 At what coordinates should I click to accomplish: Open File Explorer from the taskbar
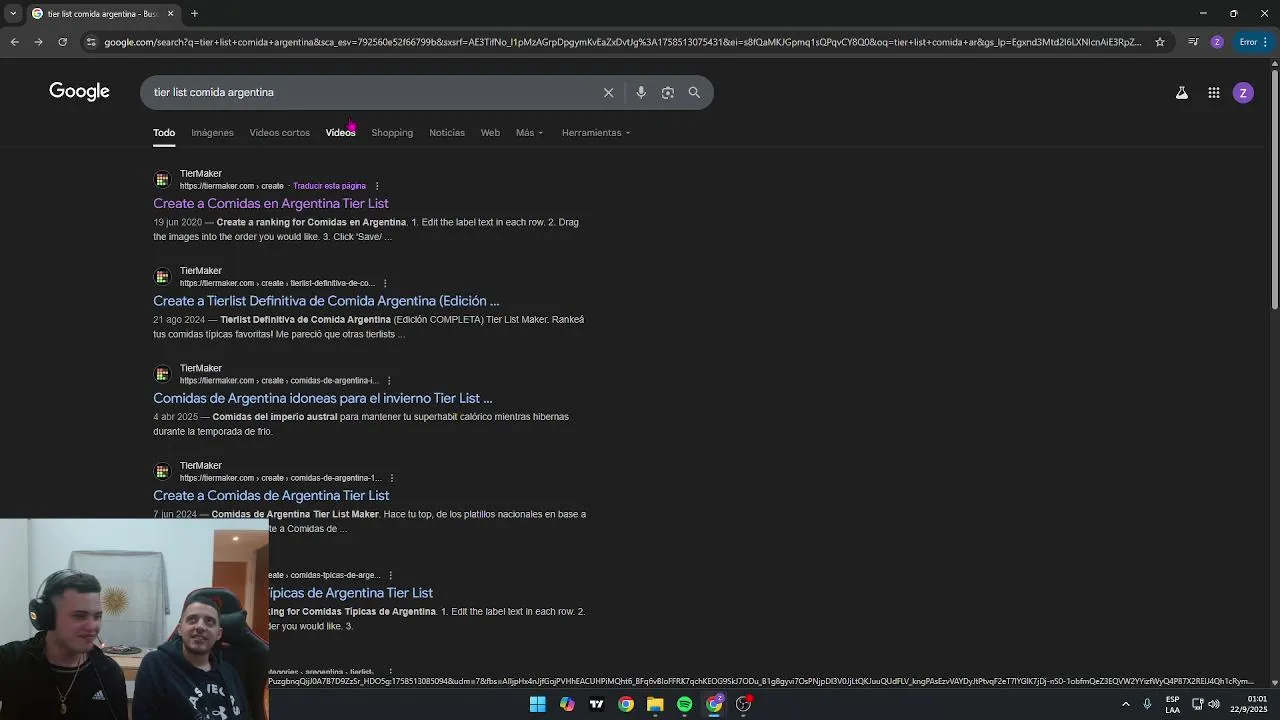[x=655, y=704]
